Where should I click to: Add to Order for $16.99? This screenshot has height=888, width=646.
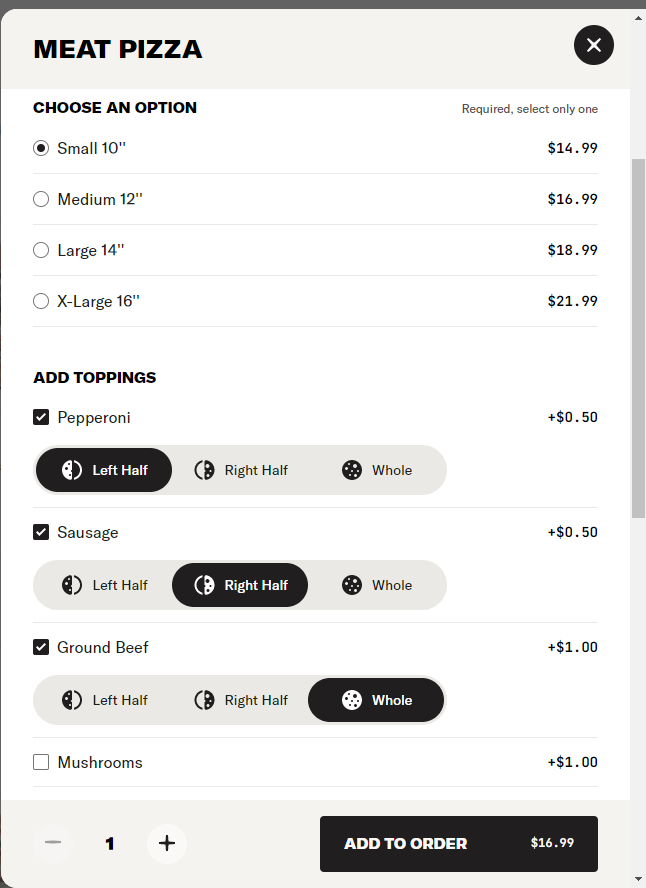pyautogui.click(x=459, y=844)
